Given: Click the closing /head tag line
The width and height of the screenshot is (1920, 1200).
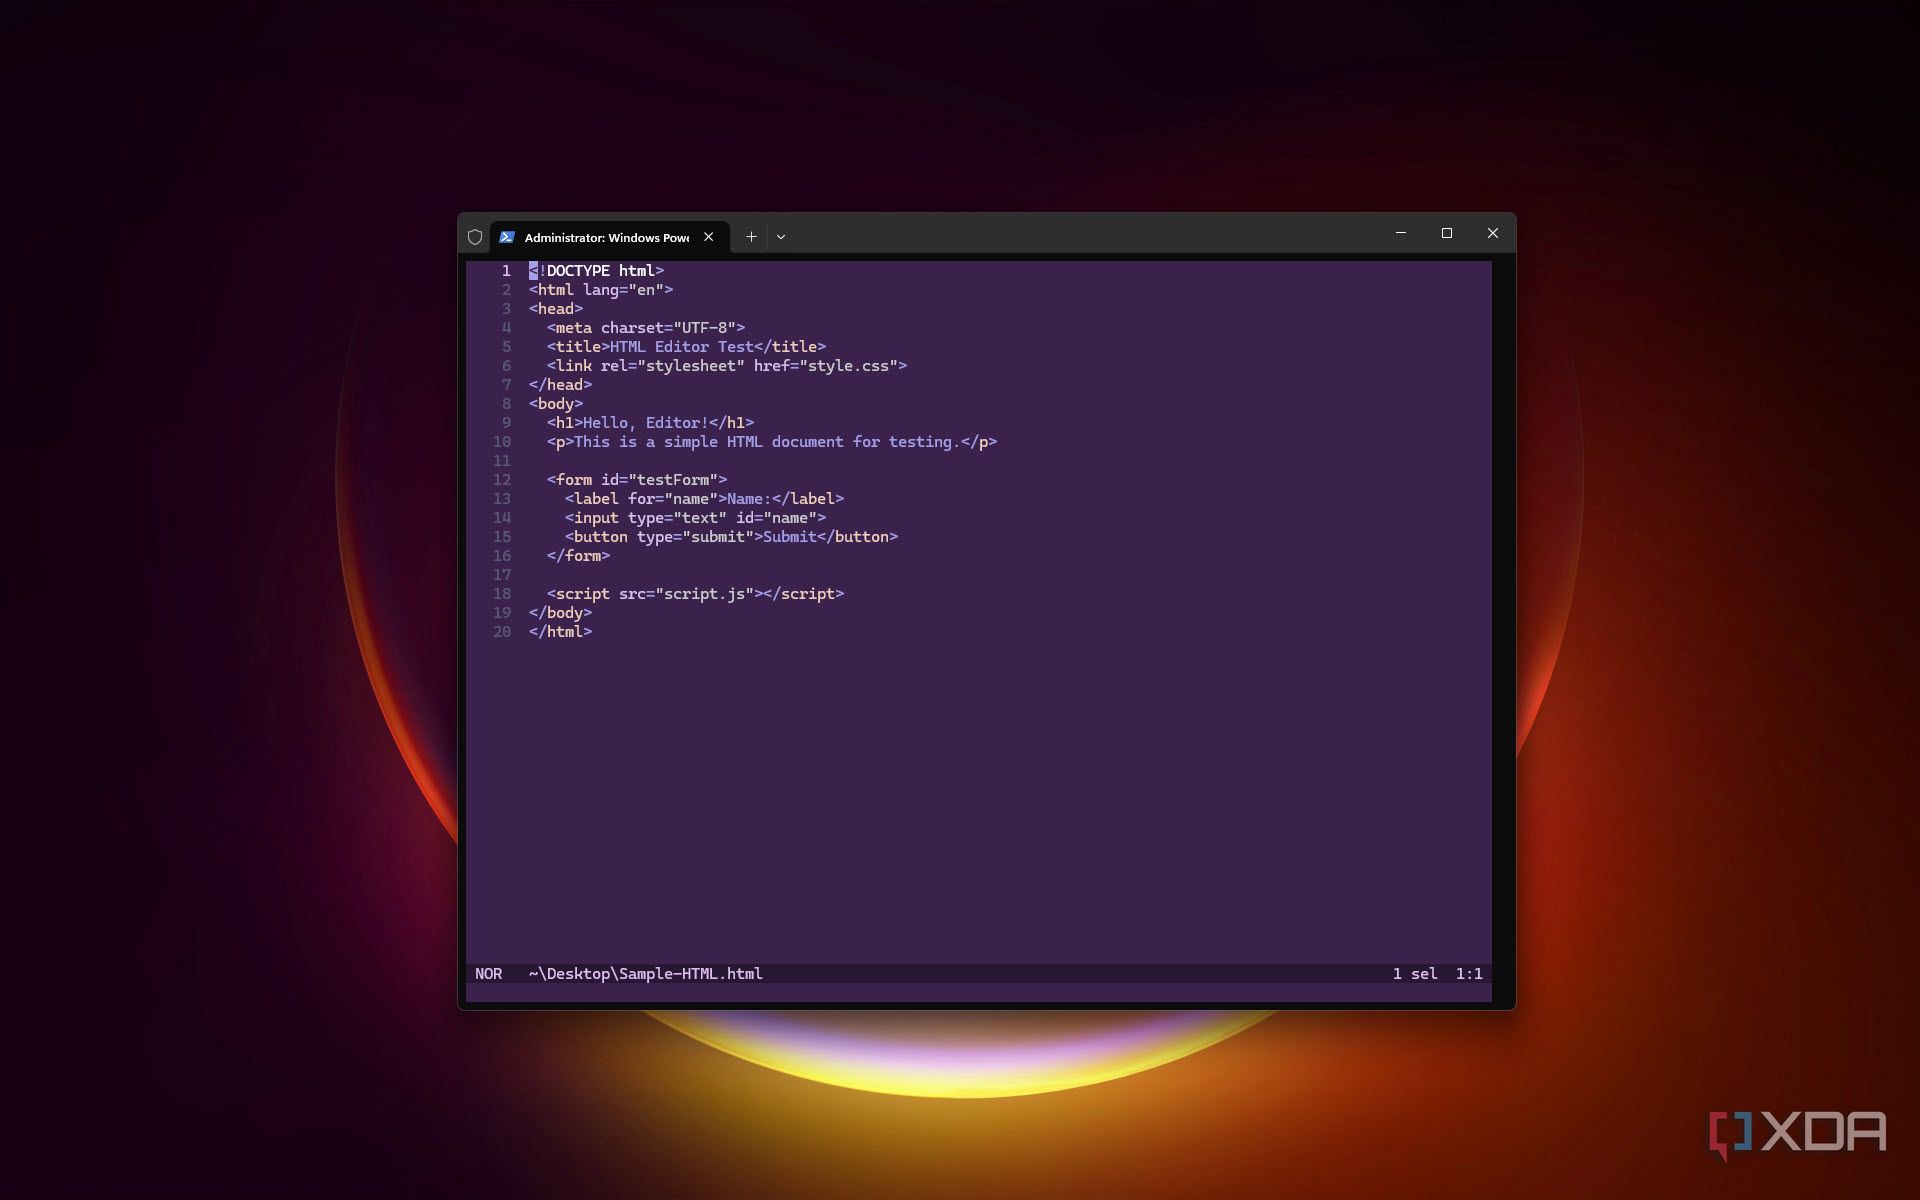Looking at the screenshot, I should (560, 385).
